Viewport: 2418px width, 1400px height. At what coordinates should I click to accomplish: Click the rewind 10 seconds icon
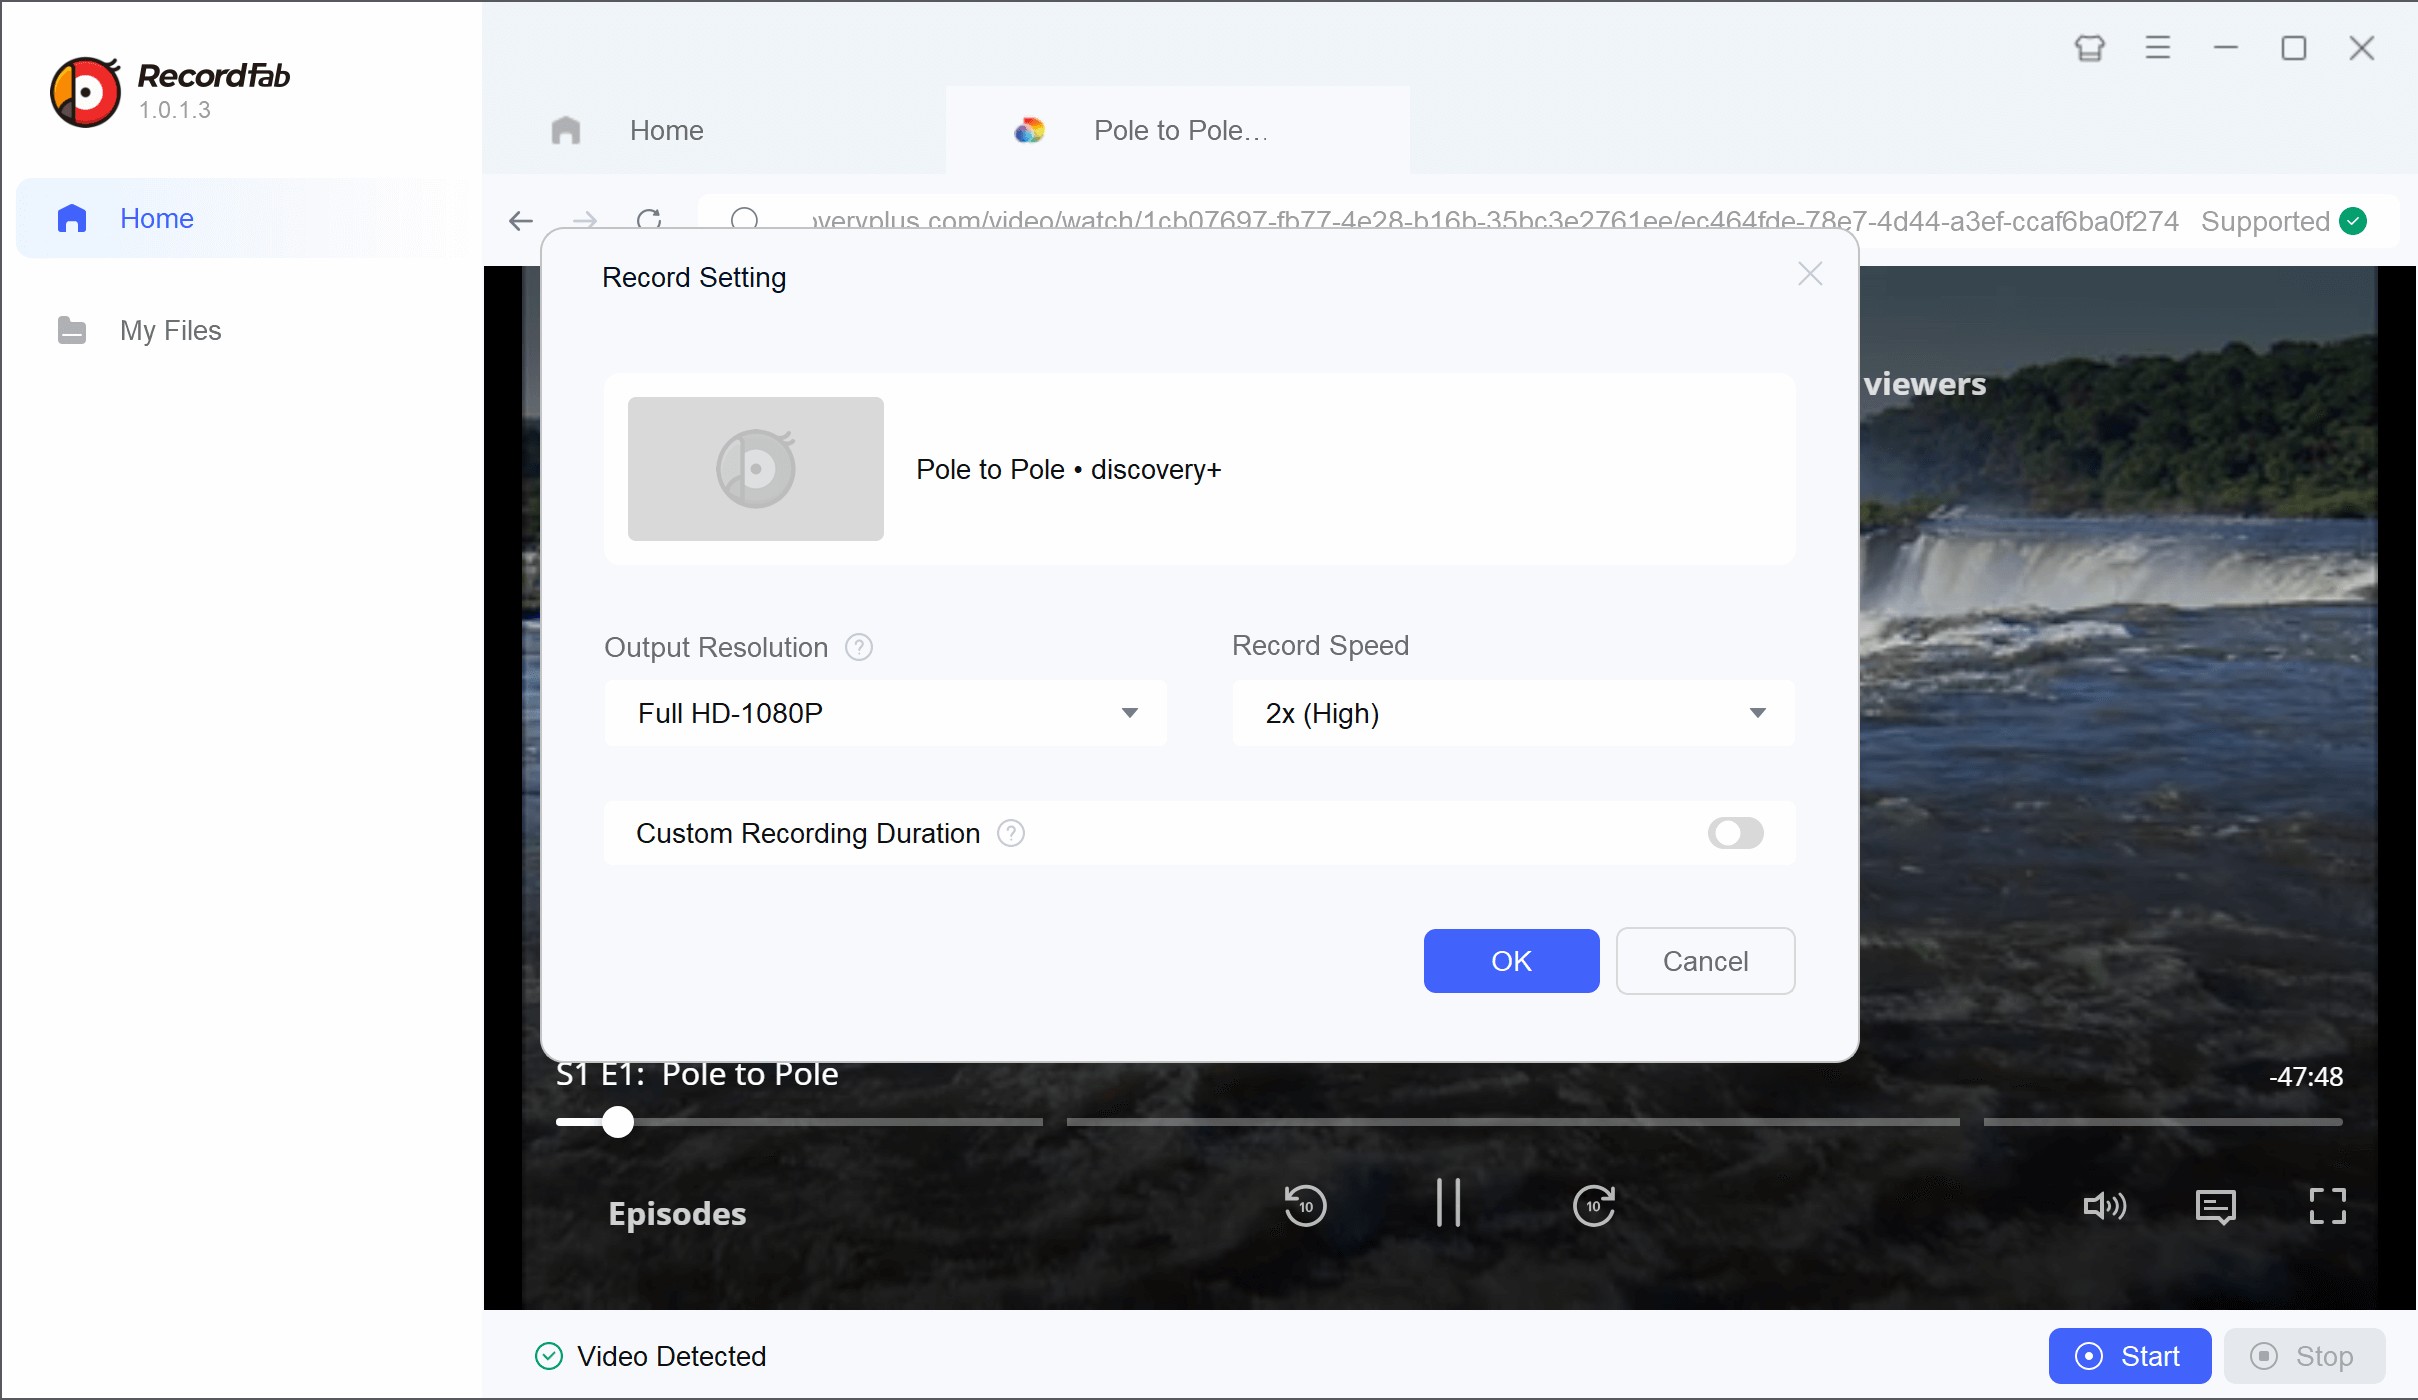pyautogui.click(x=1305, y=1205)
